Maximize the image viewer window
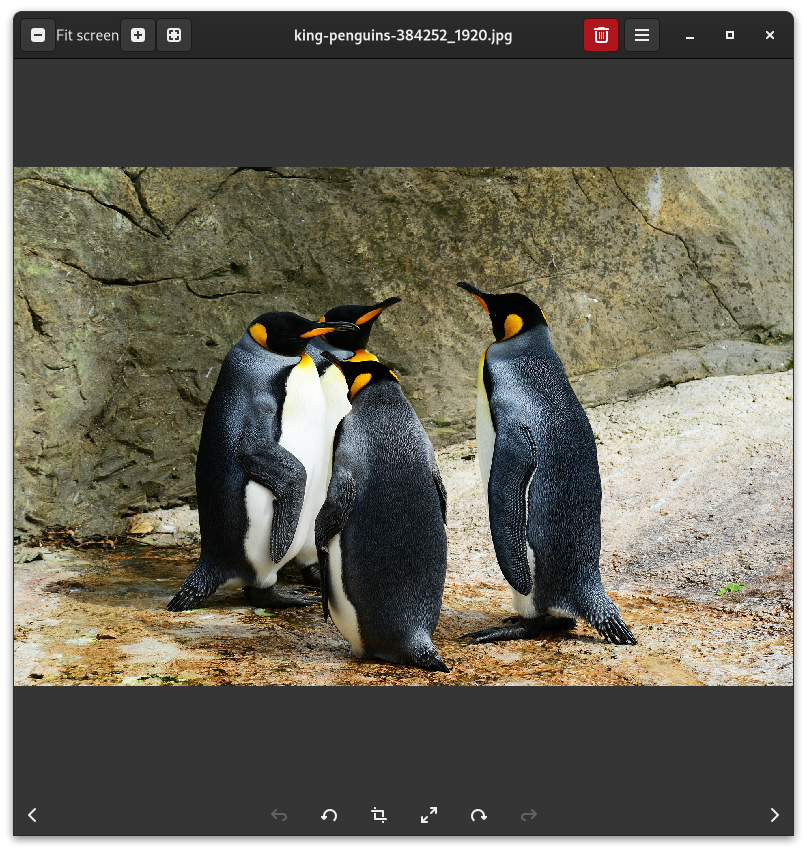This screenshot has width=807, height=852. (x=730, y=35)
